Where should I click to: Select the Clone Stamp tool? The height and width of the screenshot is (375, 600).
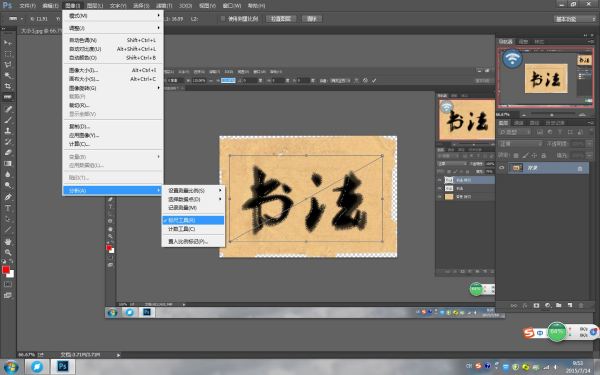click(x=8, y=131)
